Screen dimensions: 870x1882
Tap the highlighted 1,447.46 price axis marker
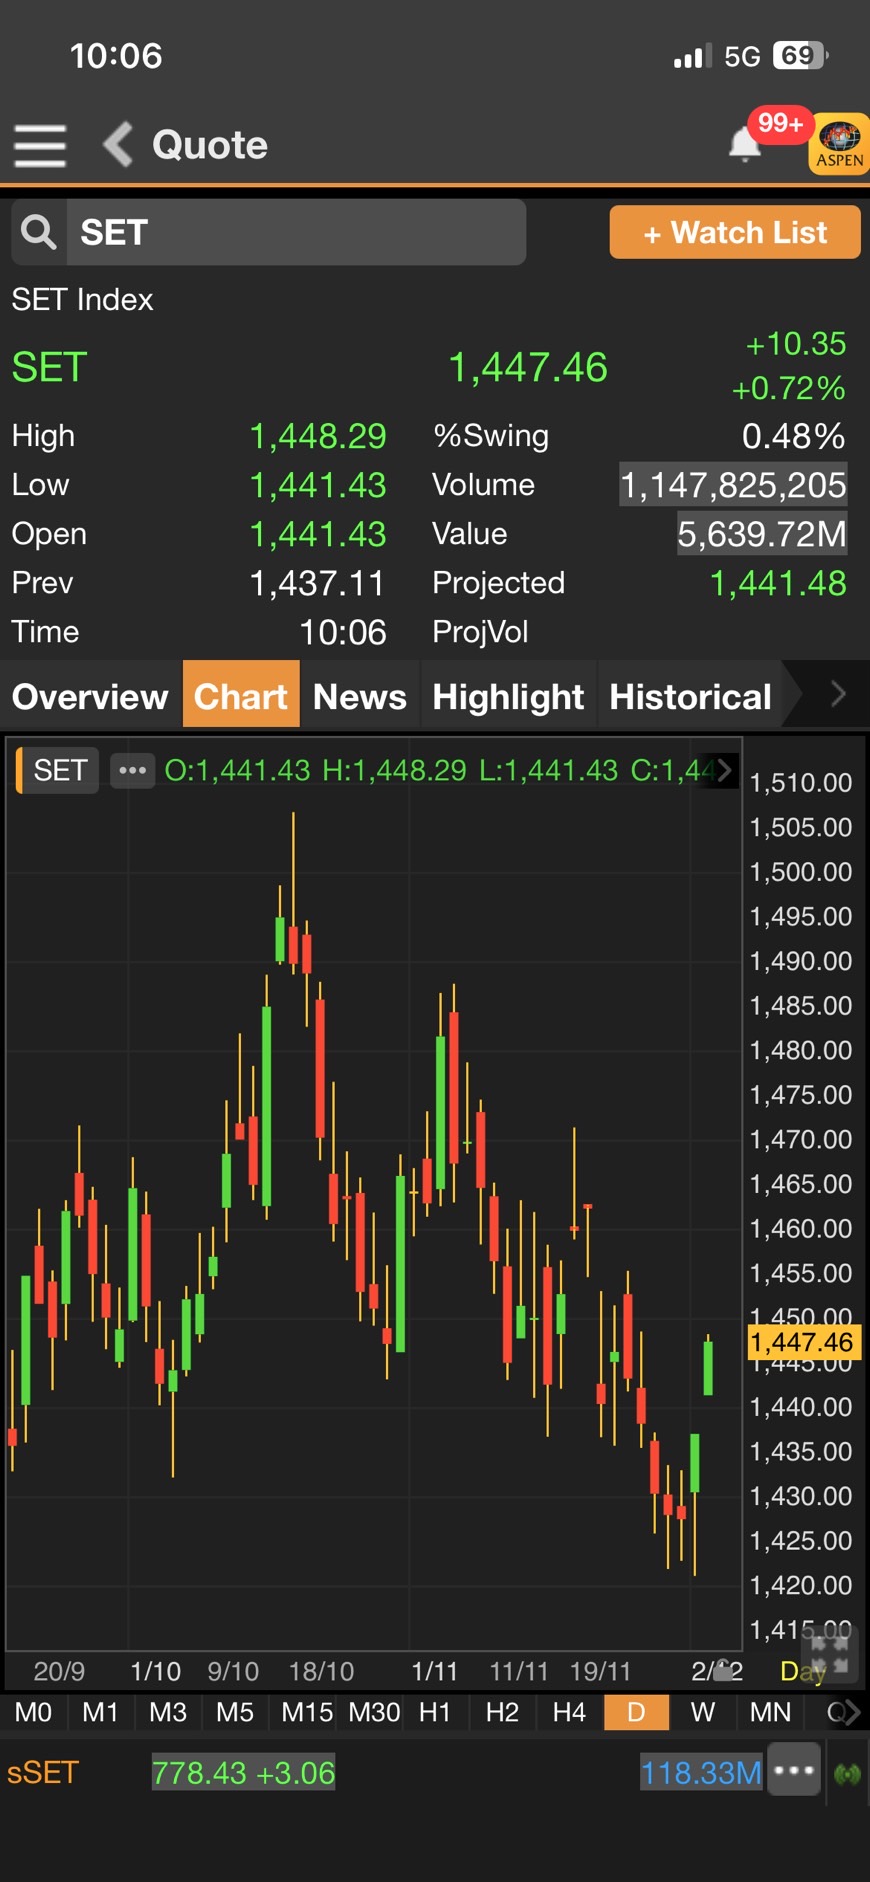click(803, 1342)
